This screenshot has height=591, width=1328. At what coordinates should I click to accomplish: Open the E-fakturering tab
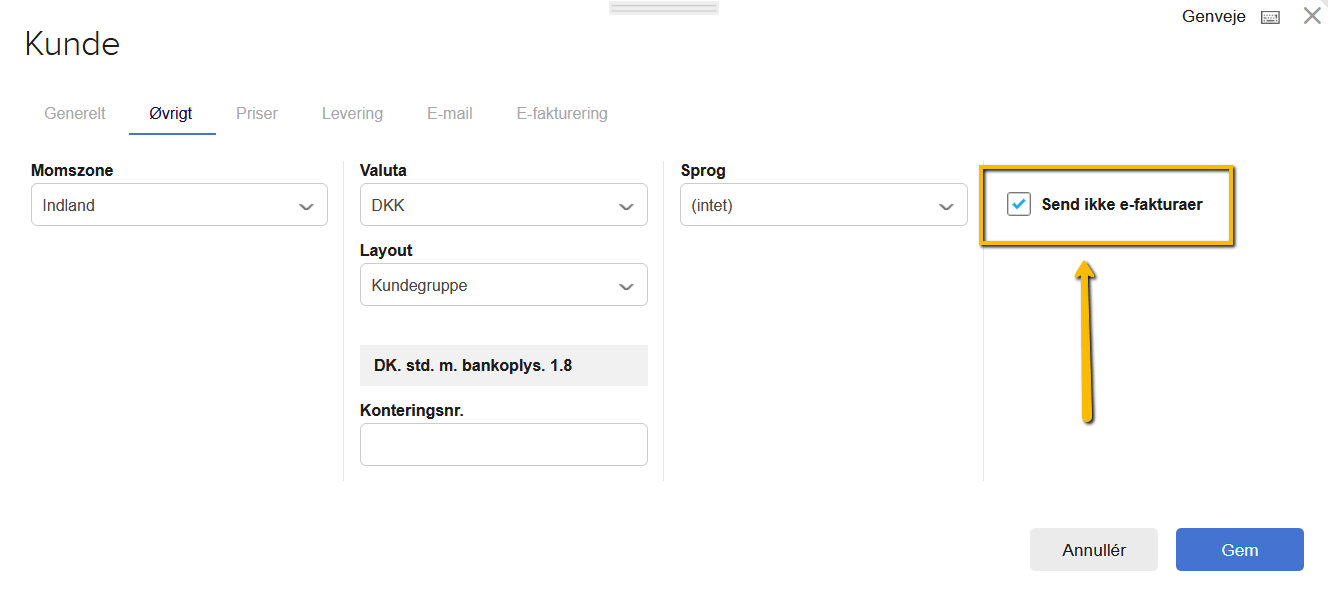click(x=562, y=114)
